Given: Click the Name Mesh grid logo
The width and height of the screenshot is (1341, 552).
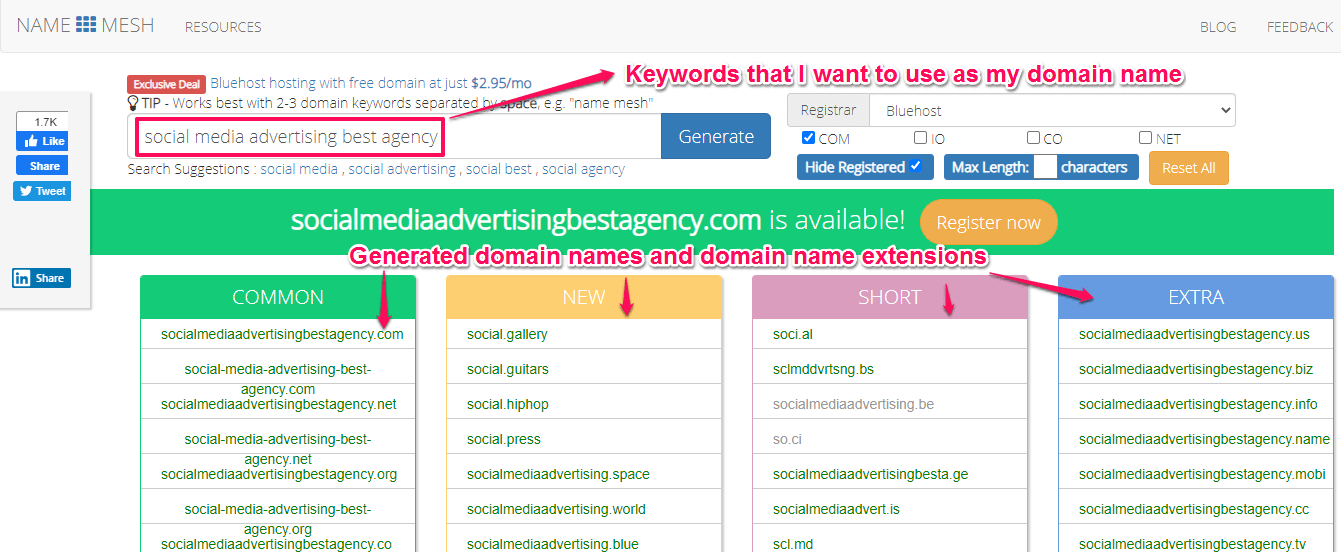Looking at the screenshot, I should 86,25.
